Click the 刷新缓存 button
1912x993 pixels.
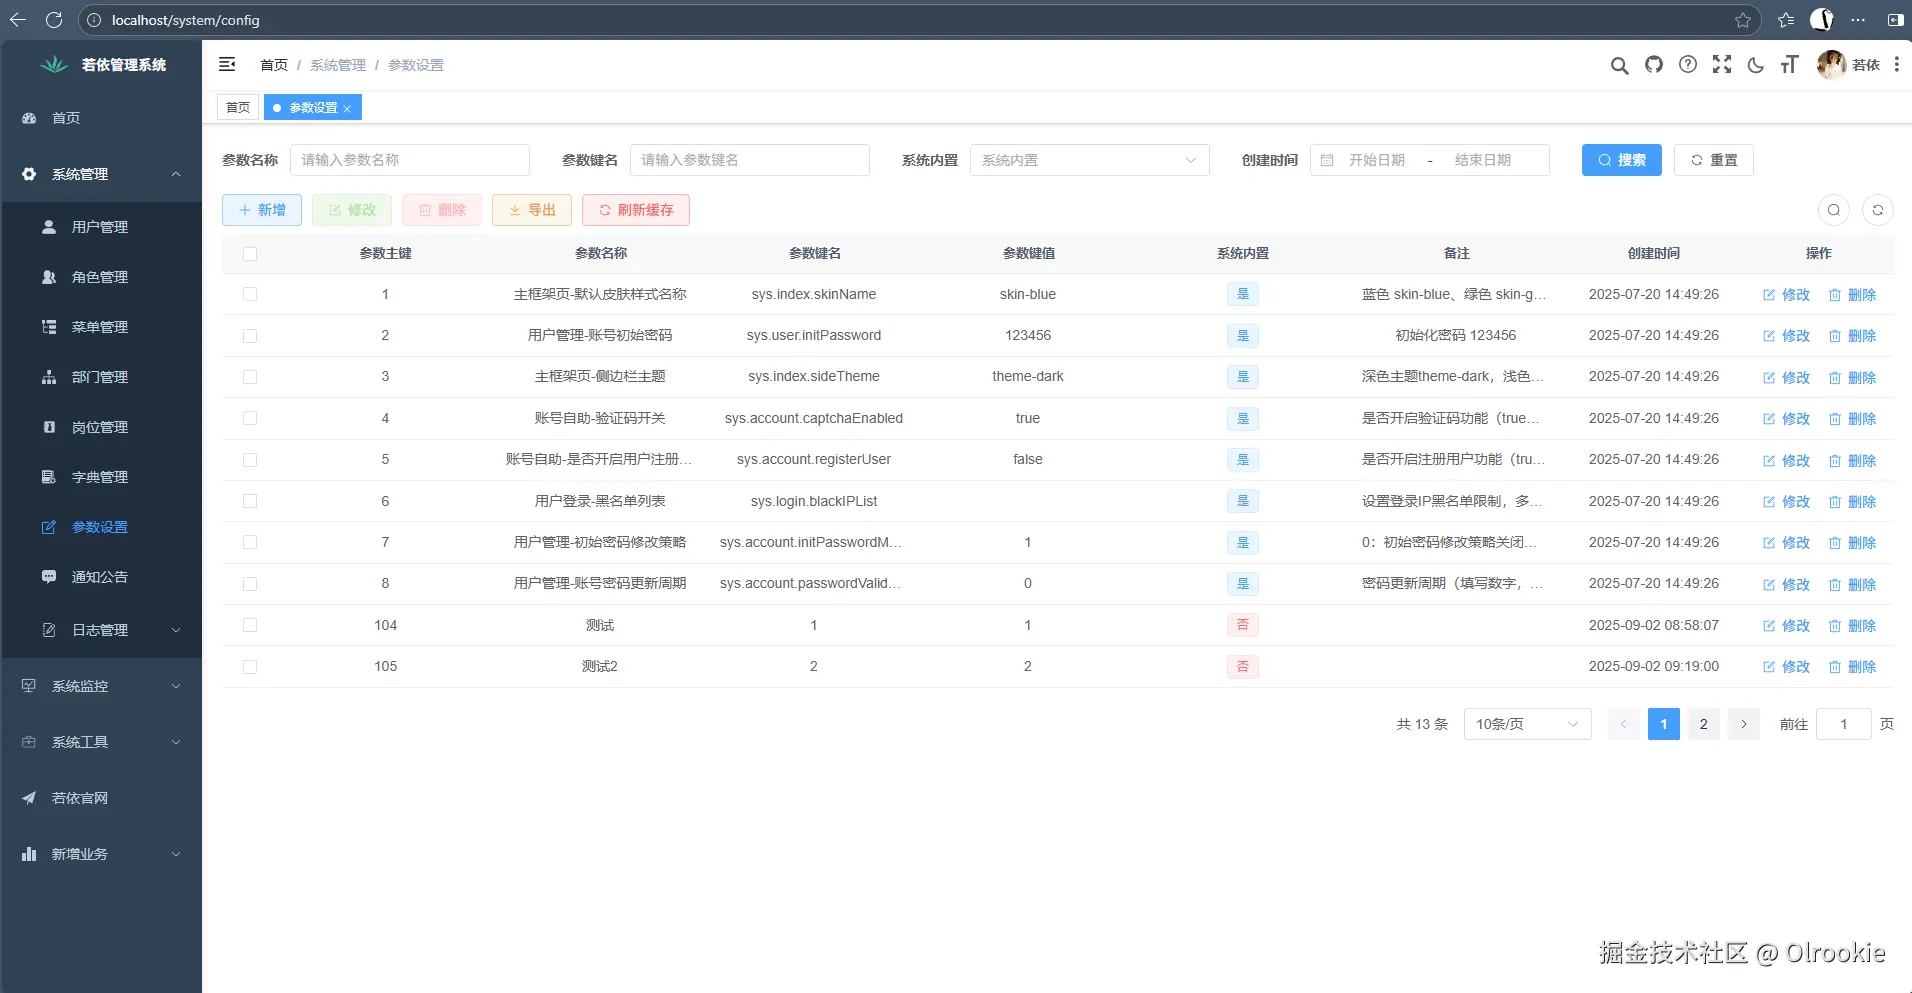point(636,210)
